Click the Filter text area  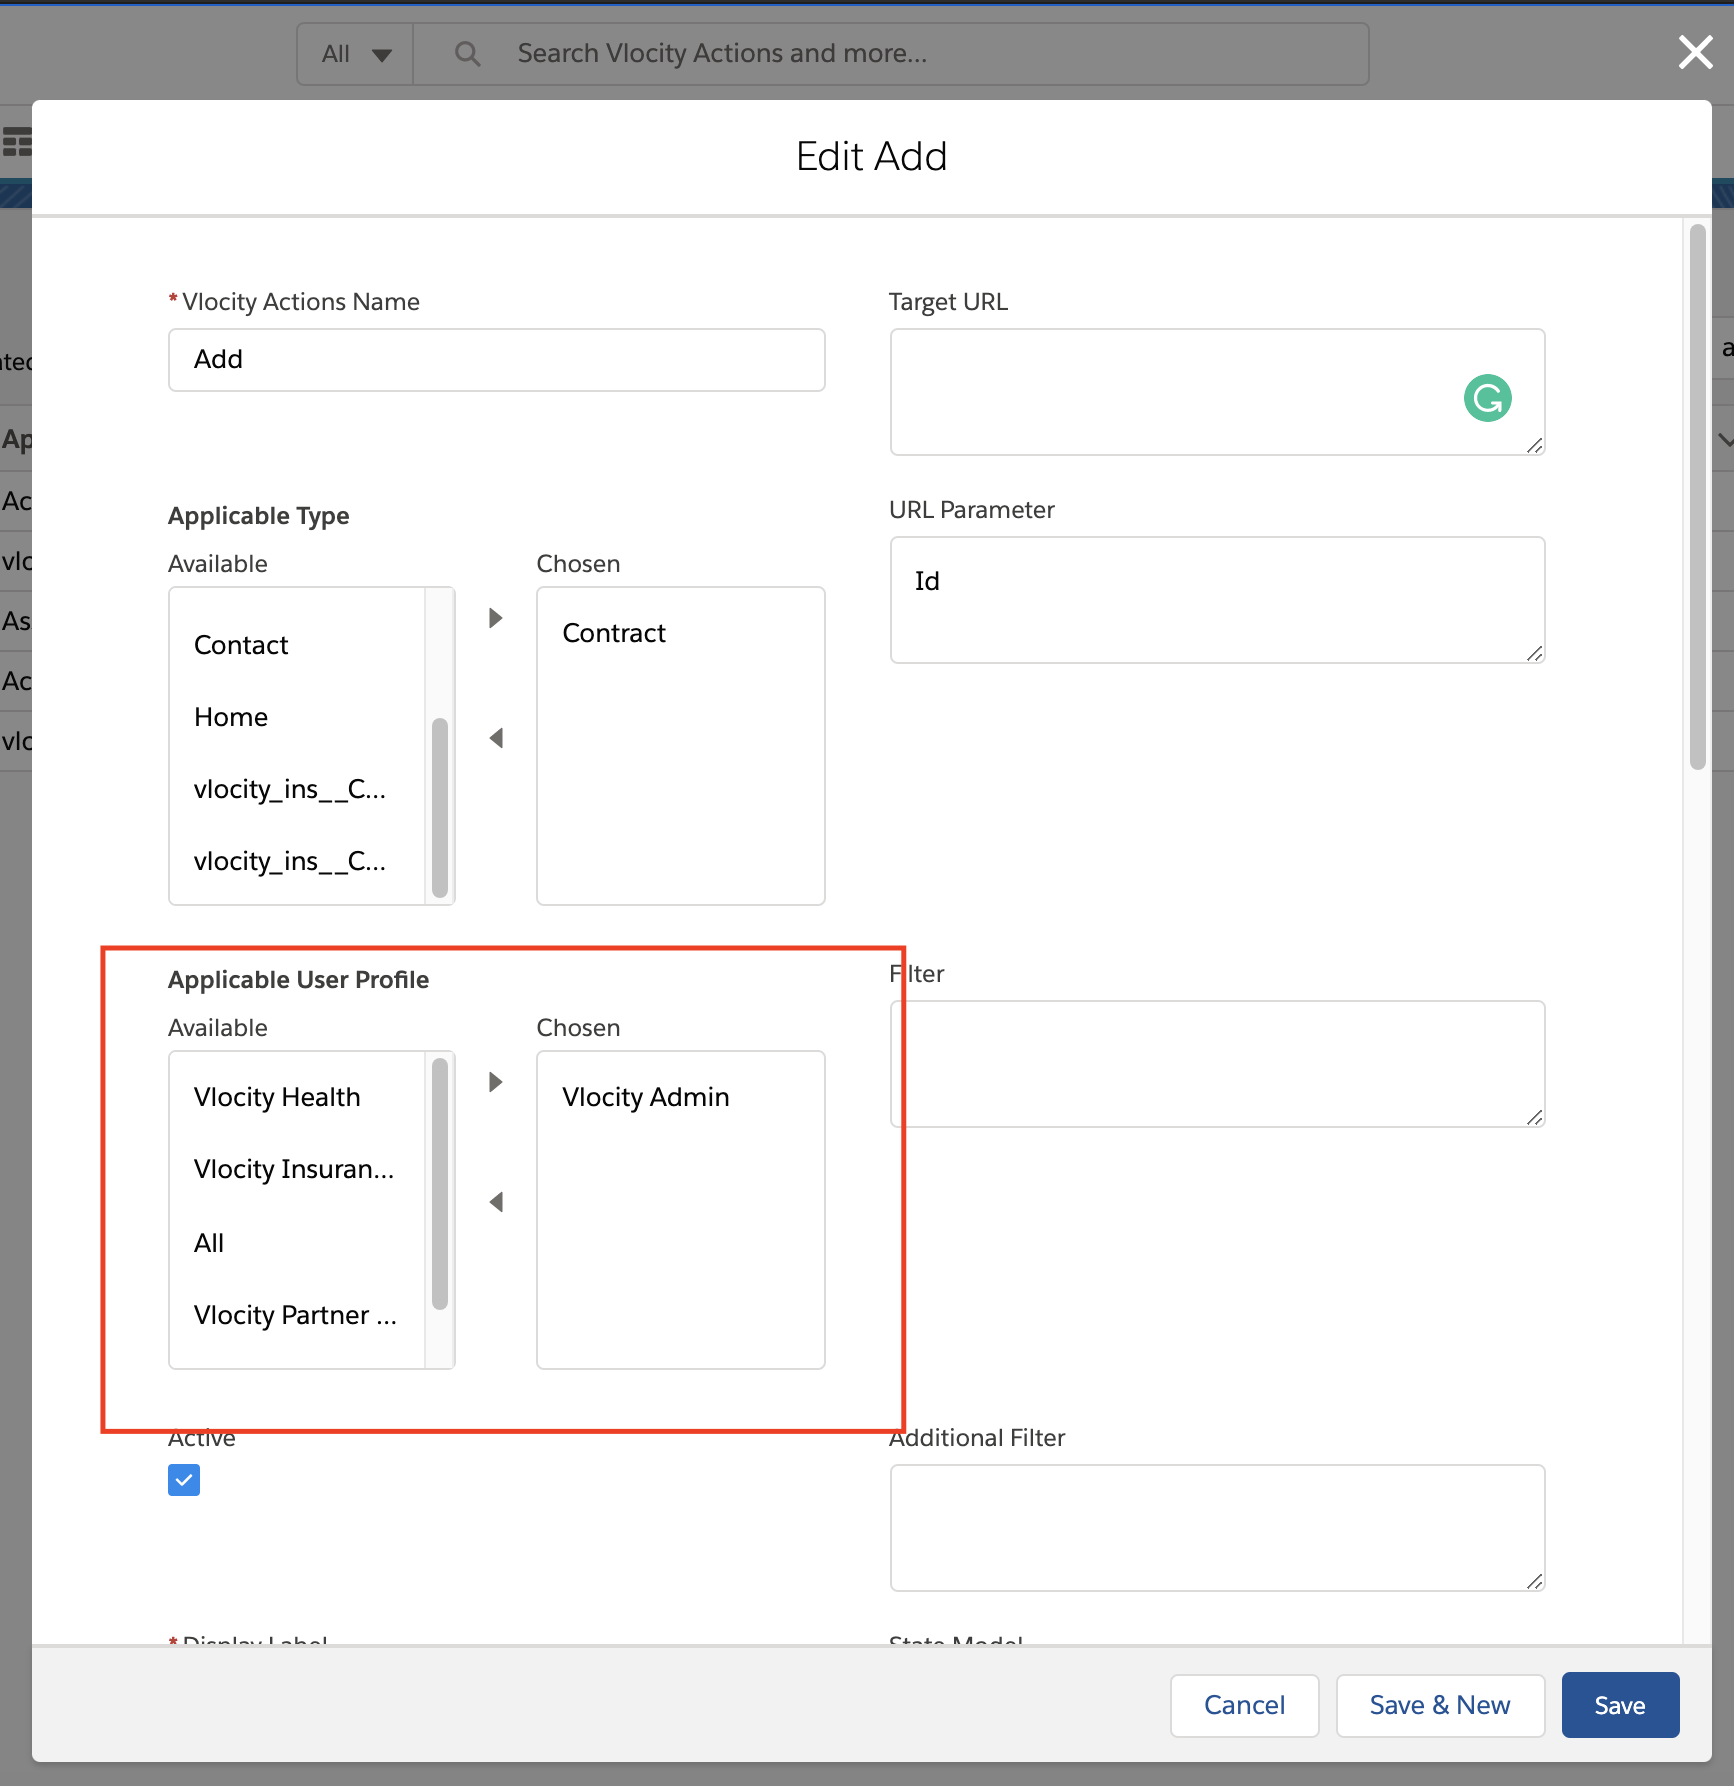click(1217, 1064)
